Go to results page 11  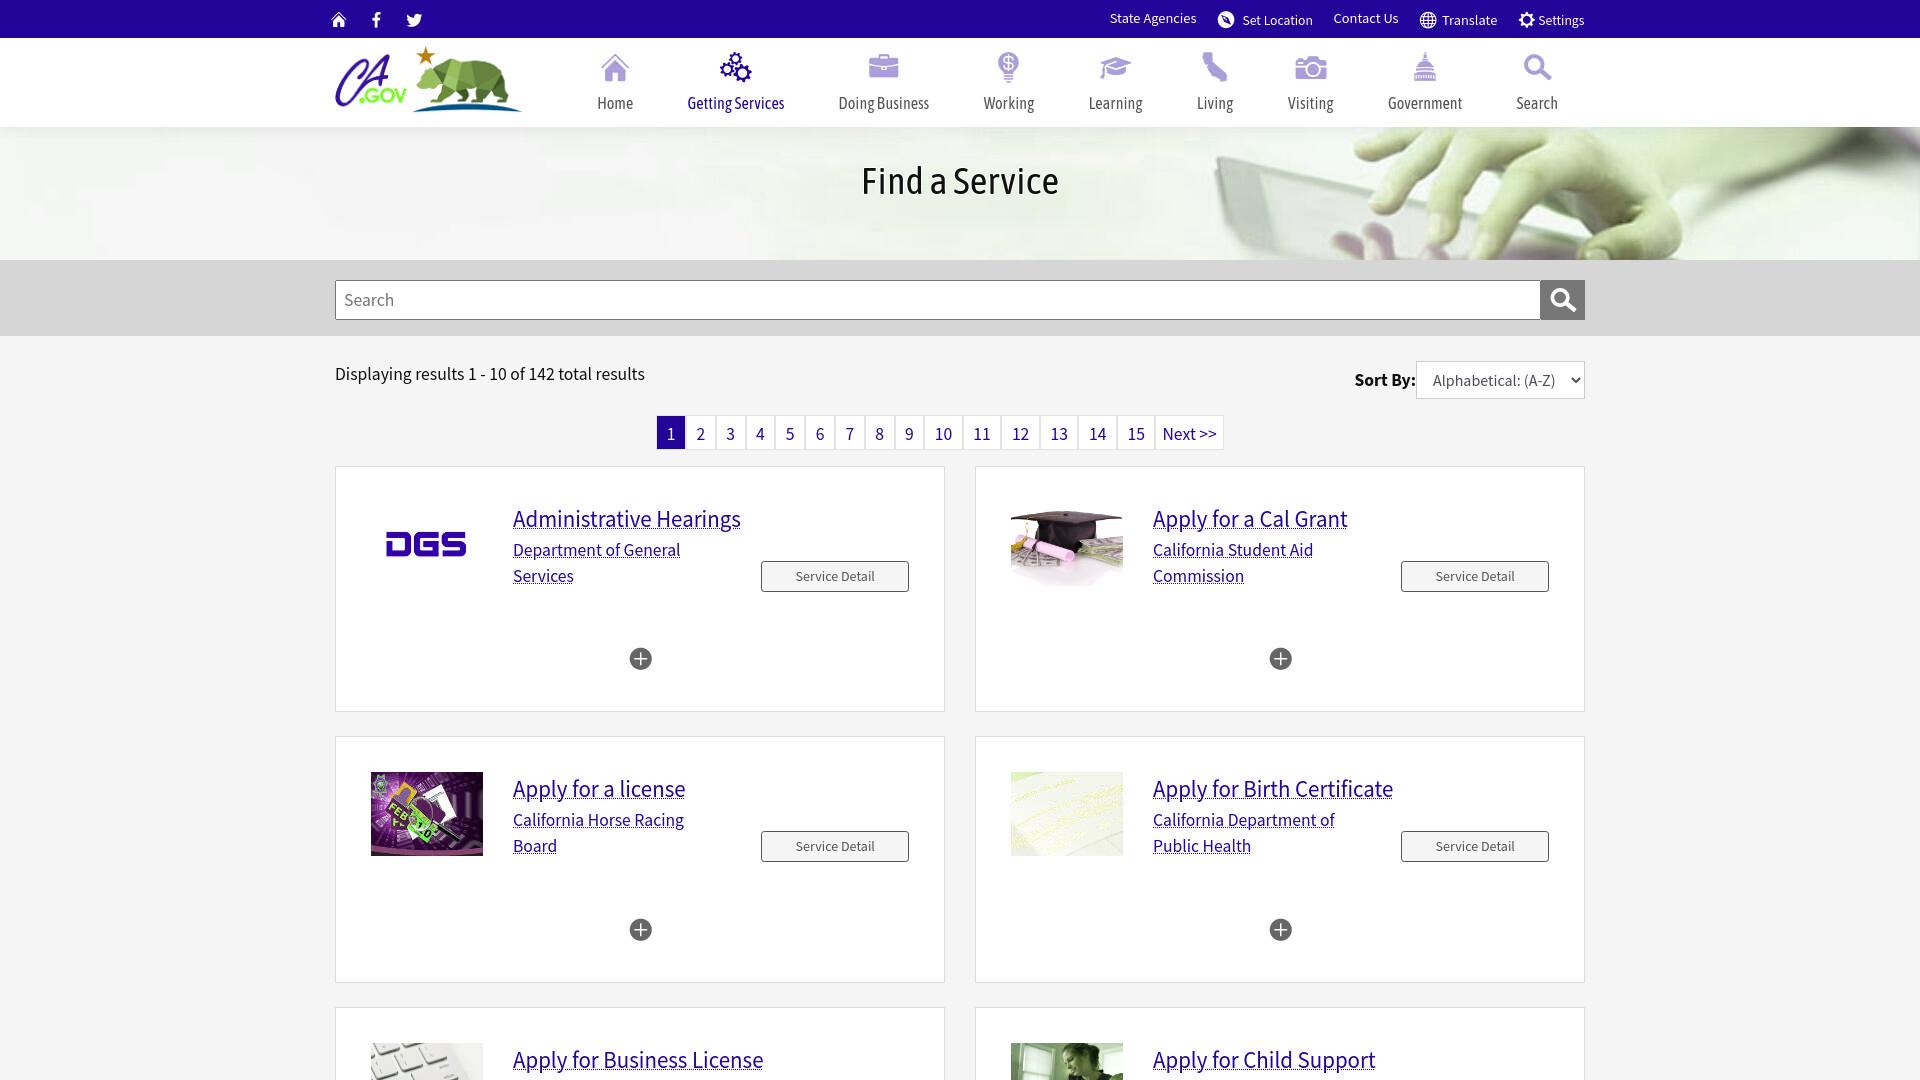click(982, 433)
